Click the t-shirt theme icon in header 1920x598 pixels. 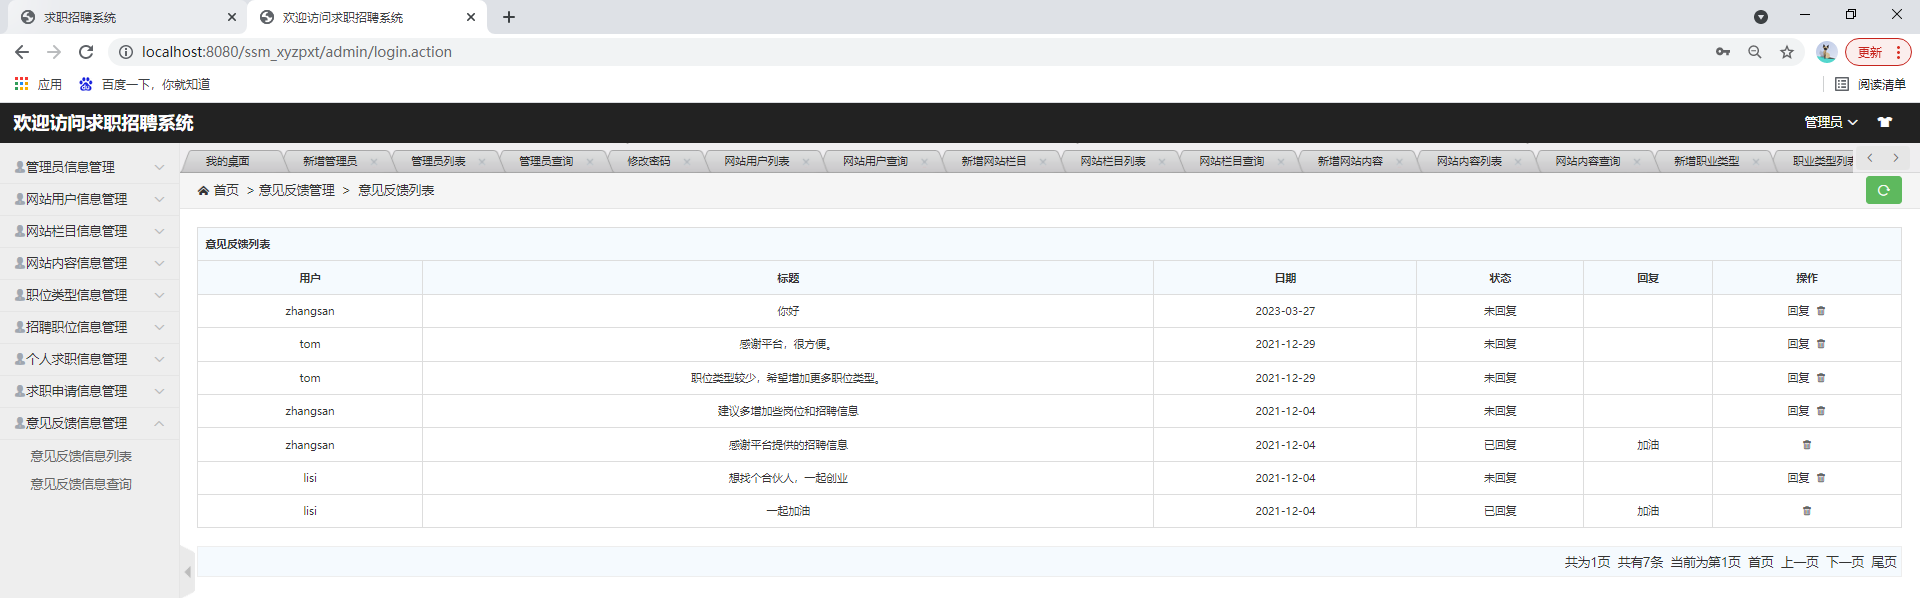tap(1885, 122)
